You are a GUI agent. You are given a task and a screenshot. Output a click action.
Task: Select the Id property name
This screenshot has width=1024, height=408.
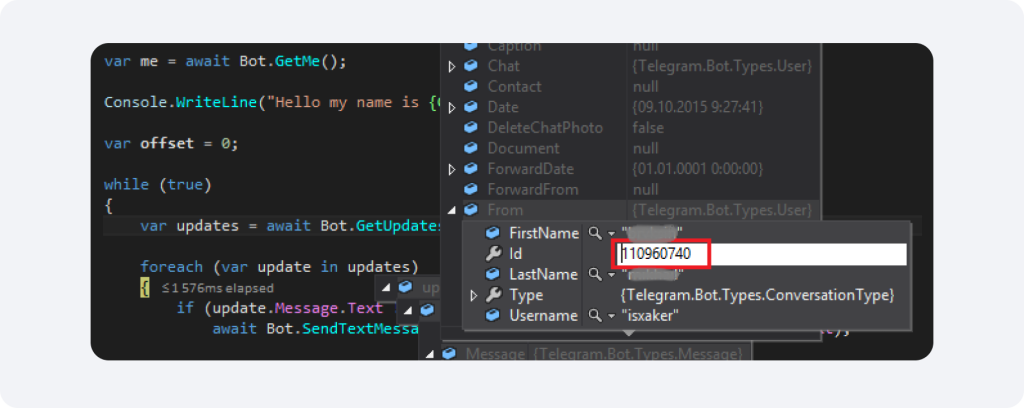[x=515, y=254]
